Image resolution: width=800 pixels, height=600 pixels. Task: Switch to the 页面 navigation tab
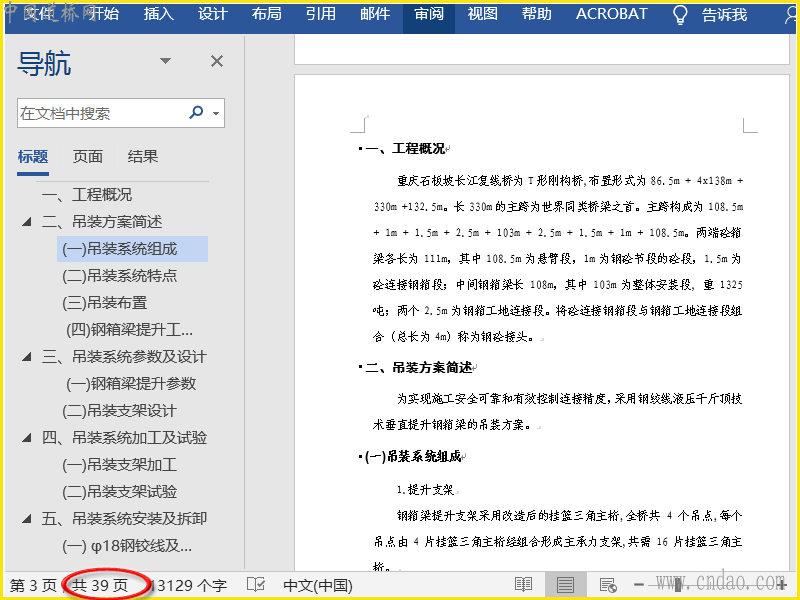tap(87, 156)
